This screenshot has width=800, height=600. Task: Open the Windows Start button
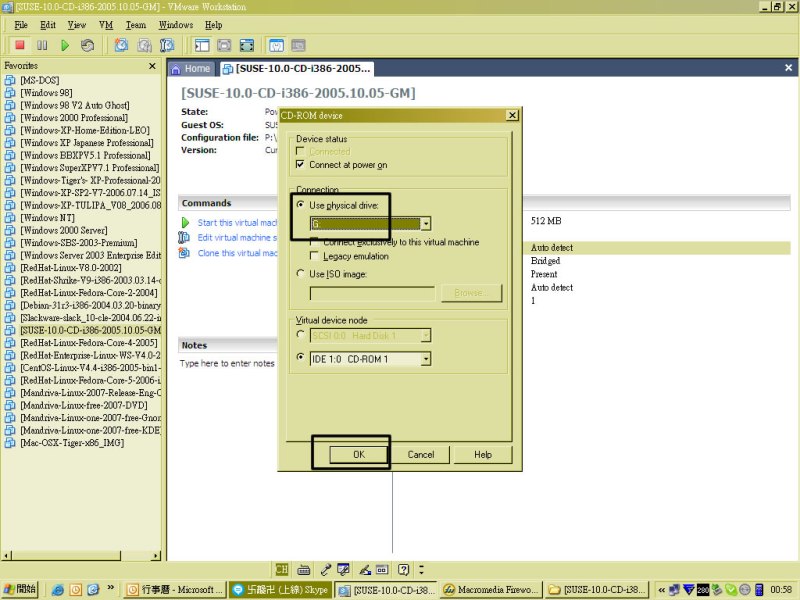click(x=20, y=589)
